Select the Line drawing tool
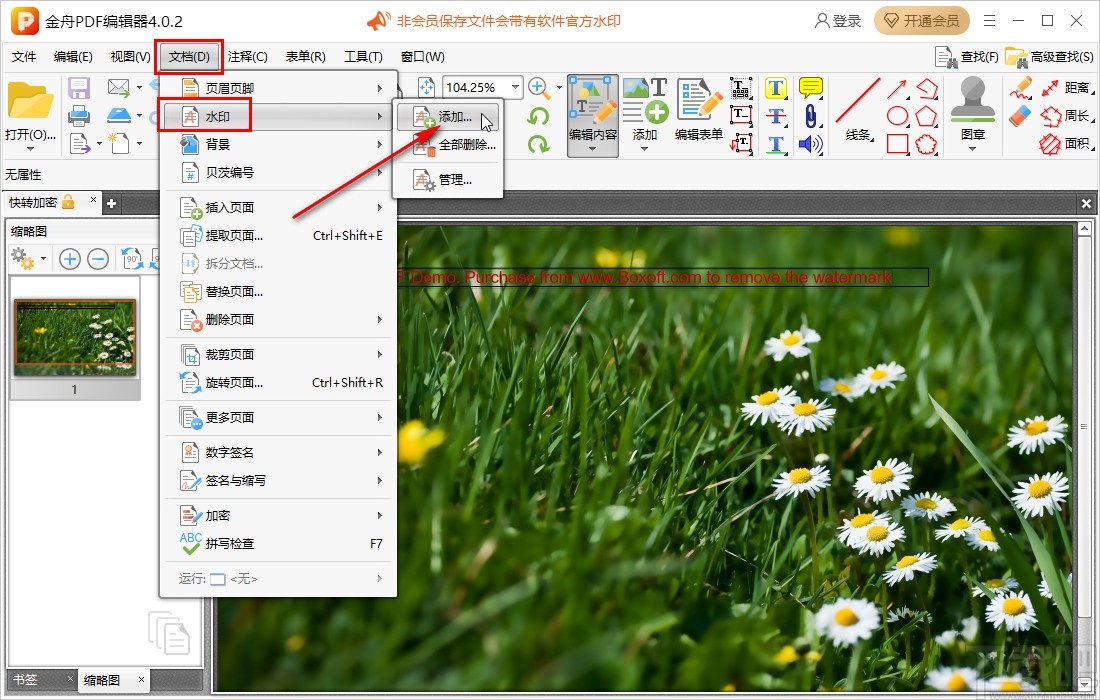Screen dimensions: 1100x700 click(x=857, y=109)
